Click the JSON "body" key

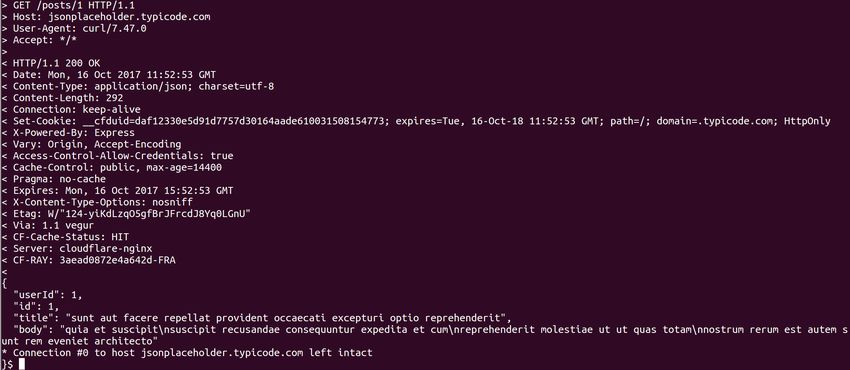34,329
